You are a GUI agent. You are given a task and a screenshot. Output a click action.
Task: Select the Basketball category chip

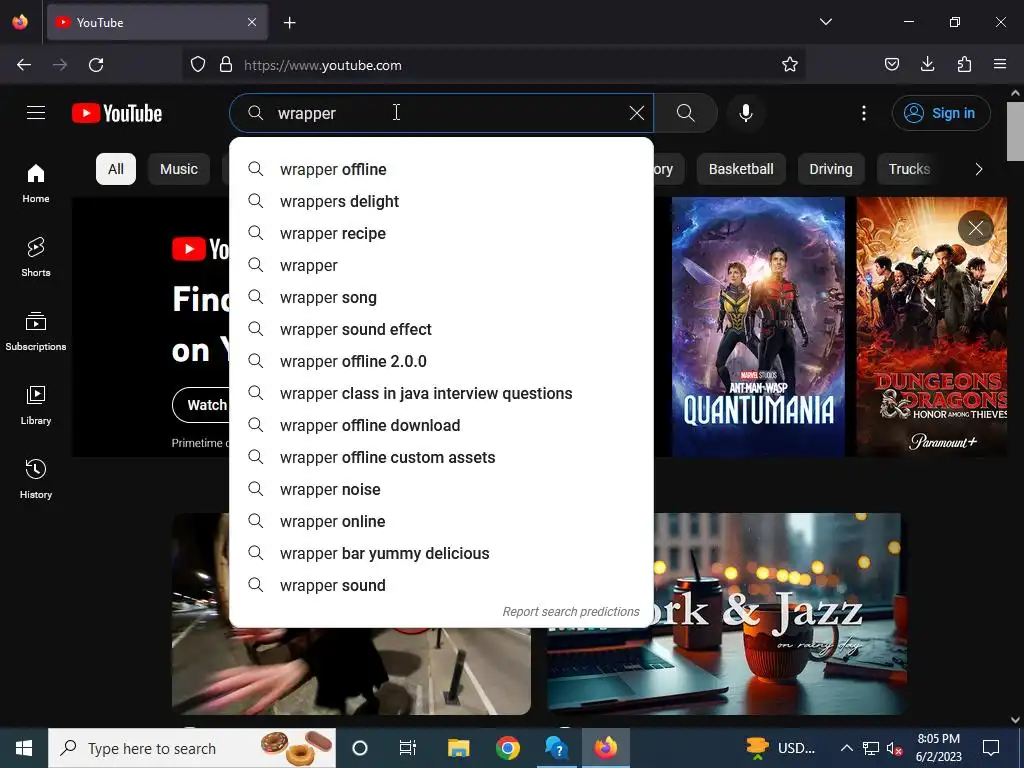coord(741,169)
